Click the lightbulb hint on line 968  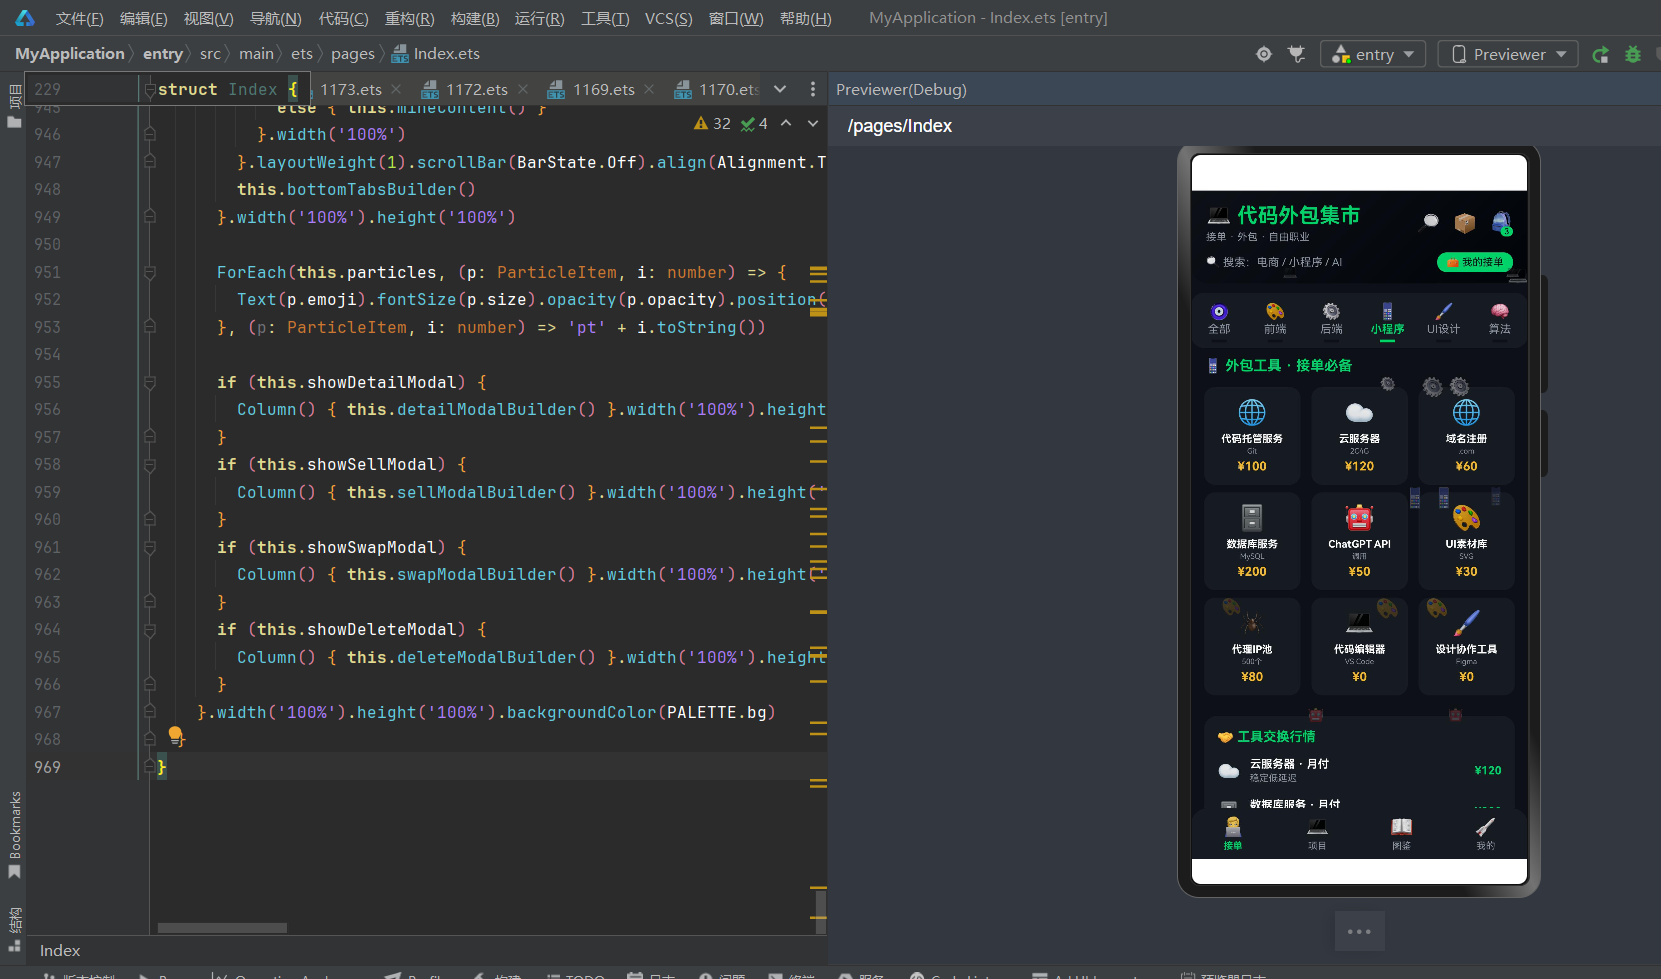tap(176, 736)
